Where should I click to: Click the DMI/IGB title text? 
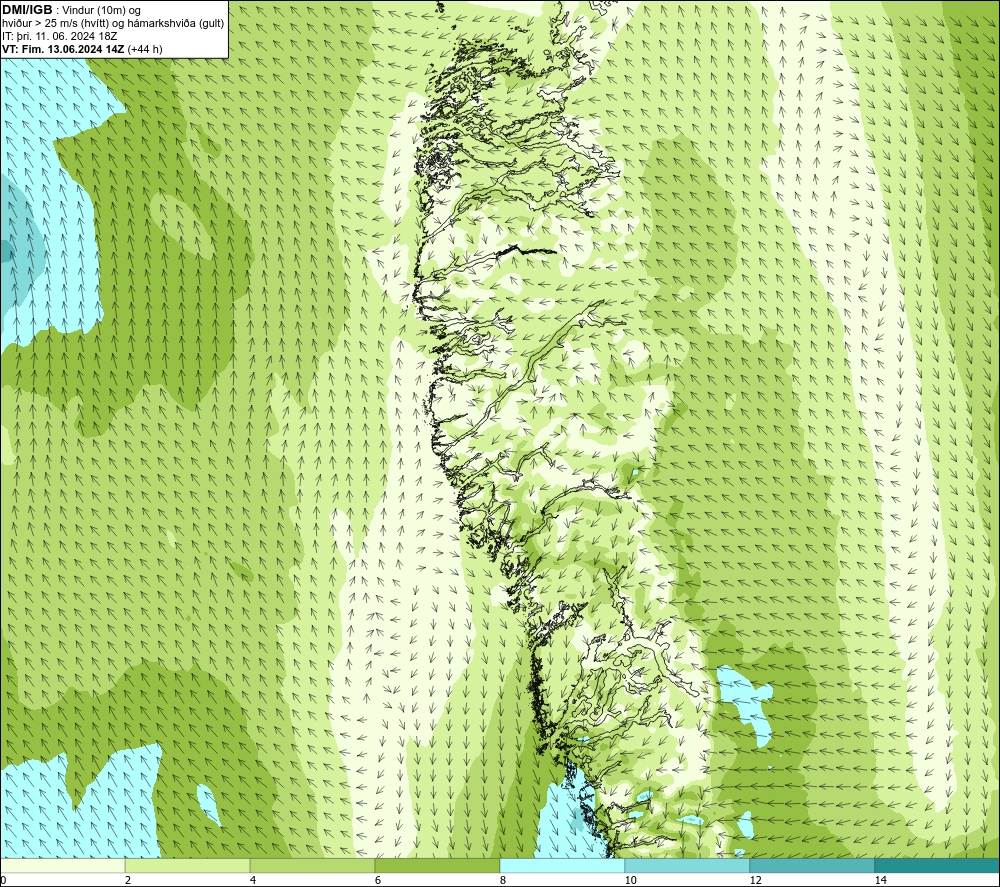[x=27, y=10]
